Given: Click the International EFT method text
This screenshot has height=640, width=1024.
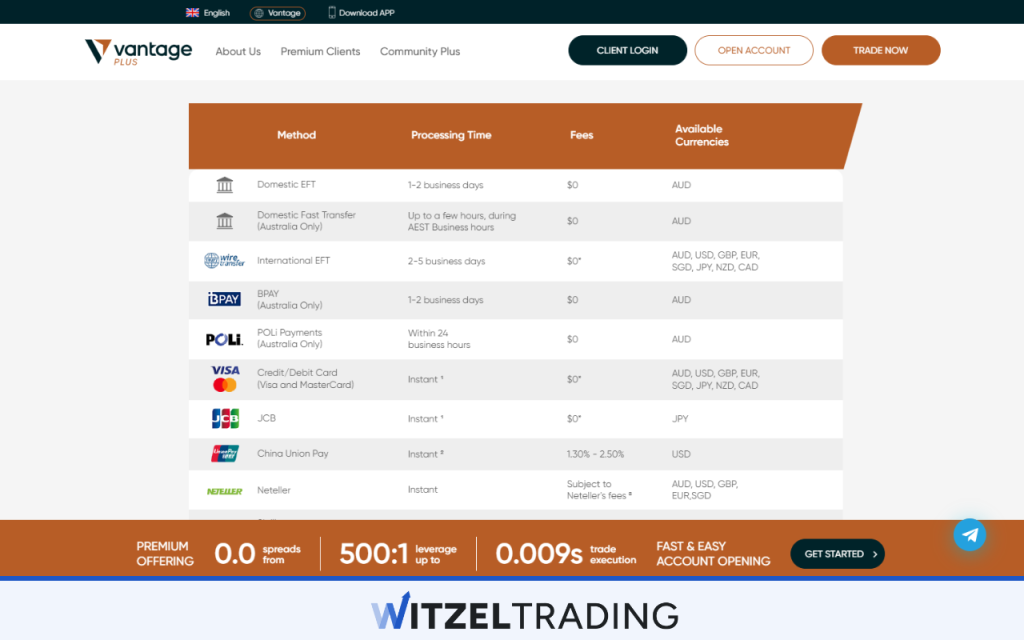Looking at the screenshot, I should [x=293, y=261].
